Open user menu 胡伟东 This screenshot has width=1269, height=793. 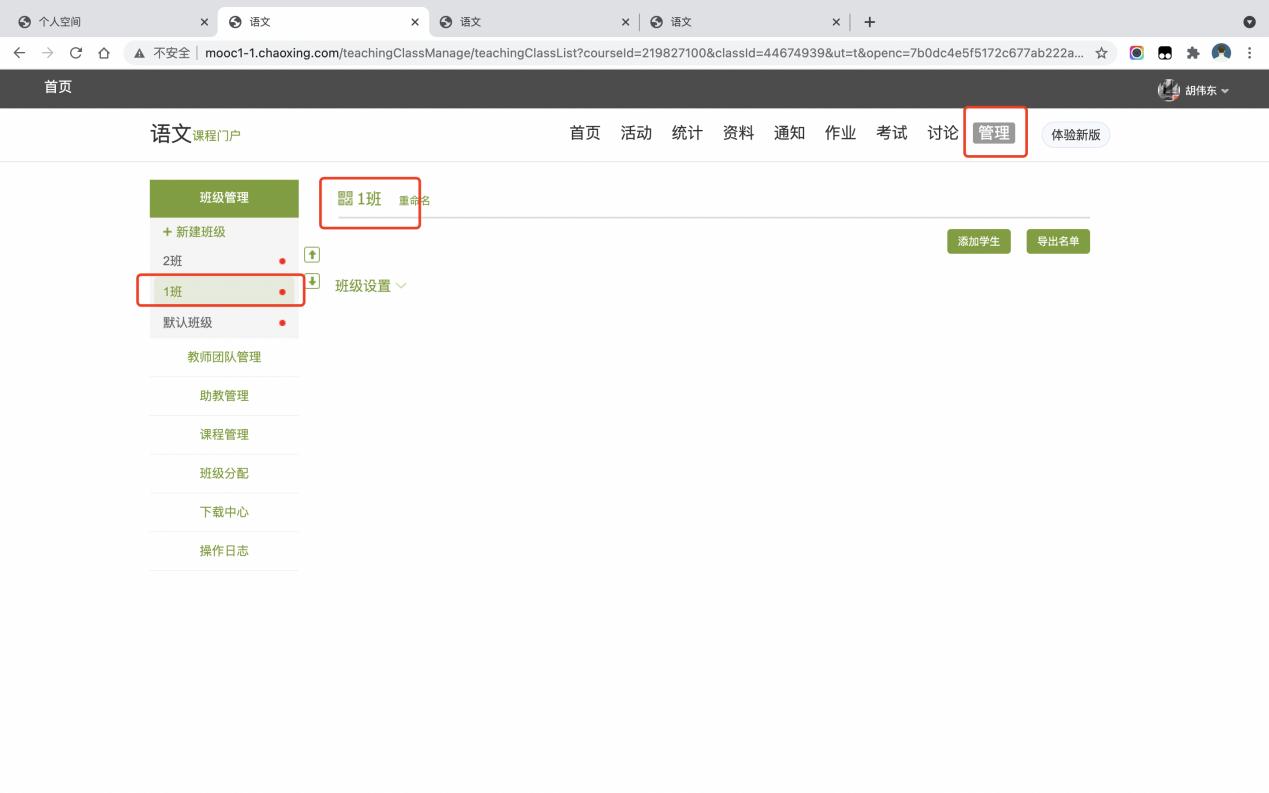click(1194, 90)
